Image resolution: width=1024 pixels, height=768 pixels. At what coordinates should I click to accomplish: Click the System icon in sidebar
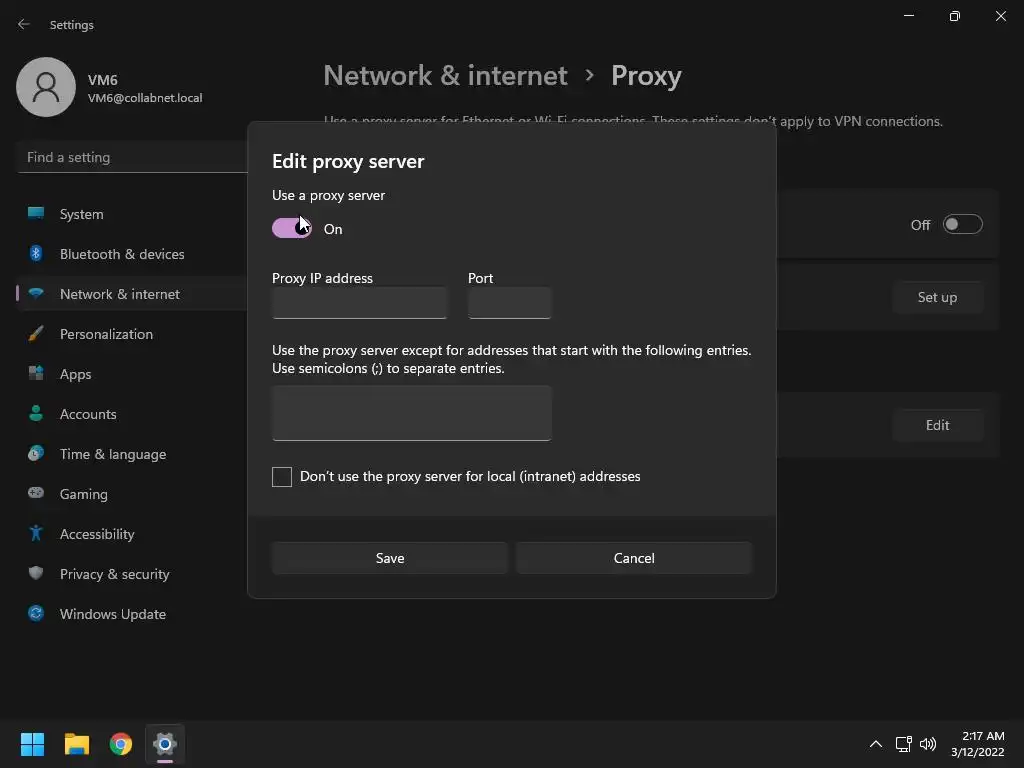click(x=36, y=214)
